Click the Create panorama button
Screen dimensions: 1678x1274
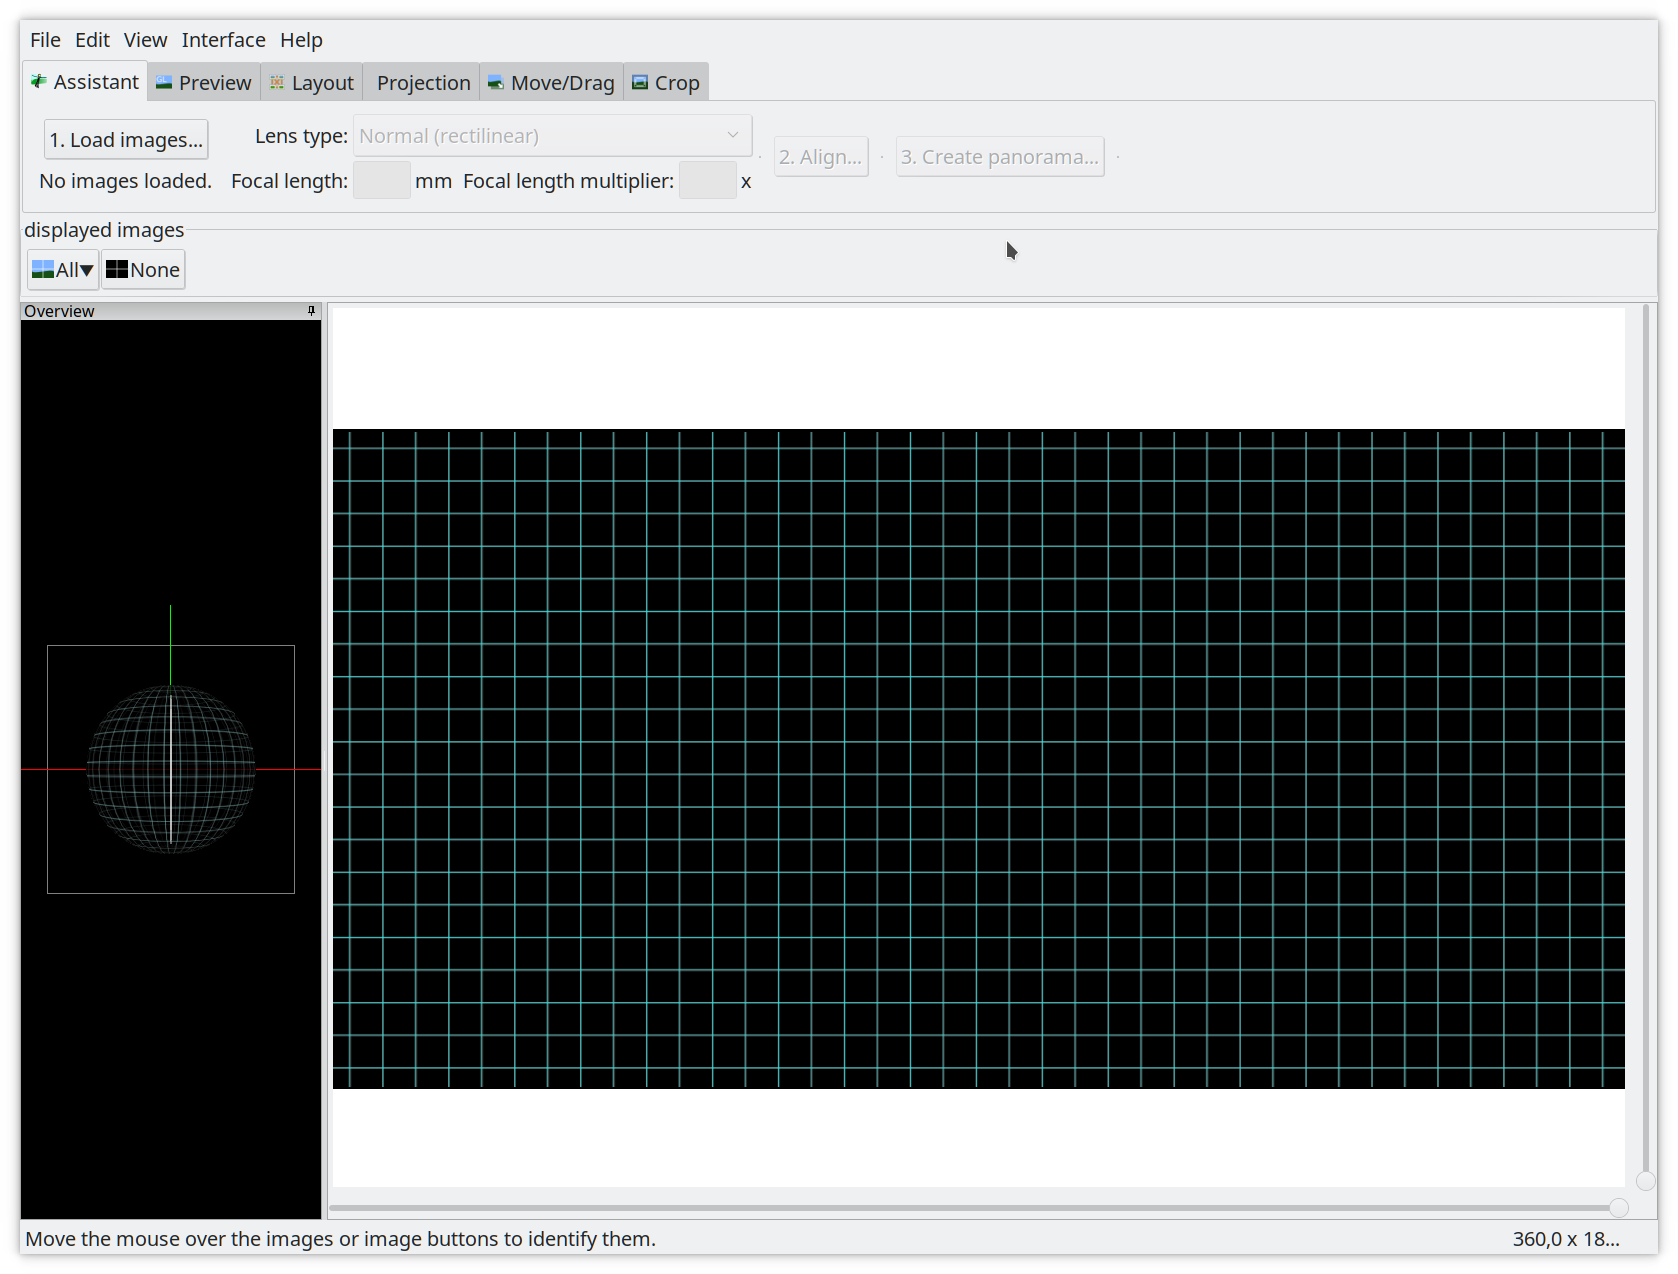pos(1000,157)
